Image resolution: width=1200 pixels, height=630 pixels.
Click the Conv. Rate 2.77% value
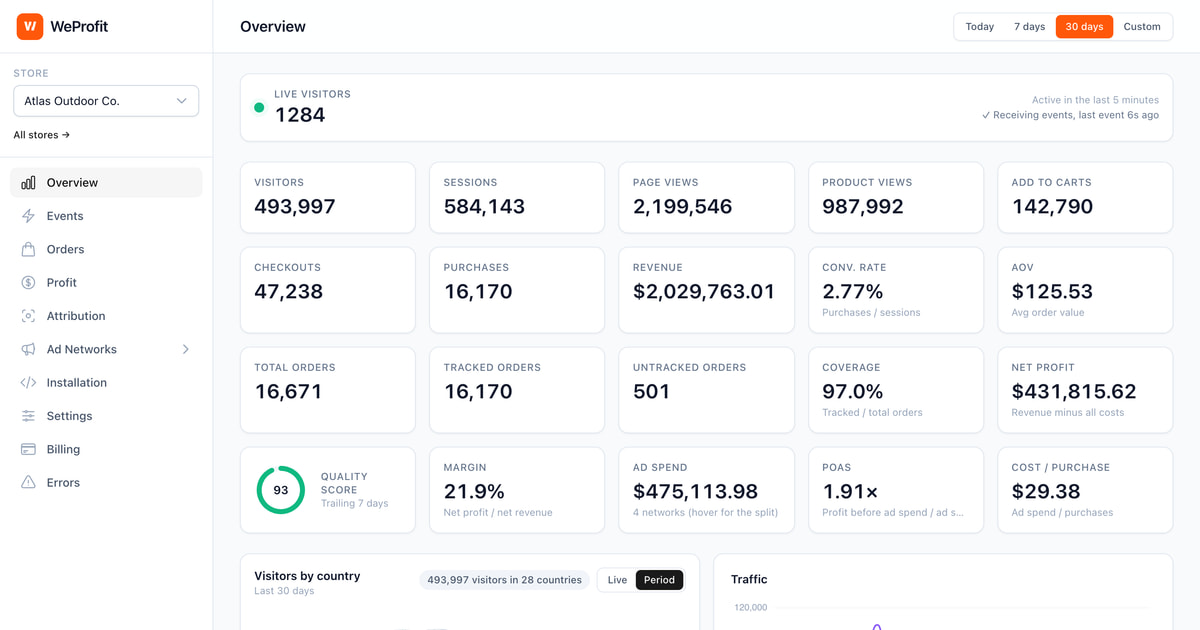853,292
